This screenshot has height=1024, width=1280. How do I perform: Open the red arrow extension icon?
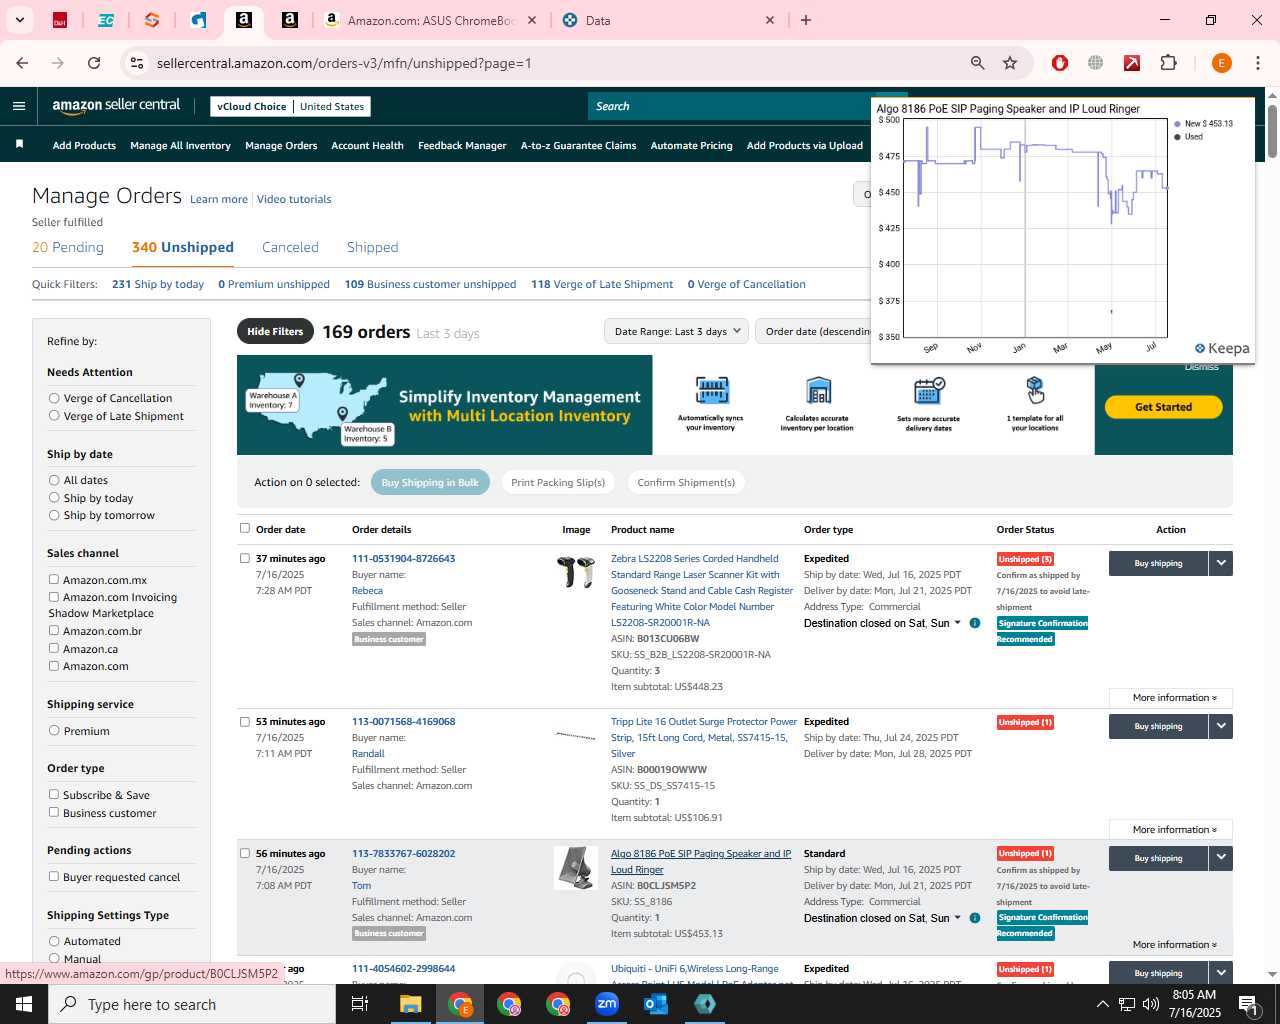(x=1132, y=63)
